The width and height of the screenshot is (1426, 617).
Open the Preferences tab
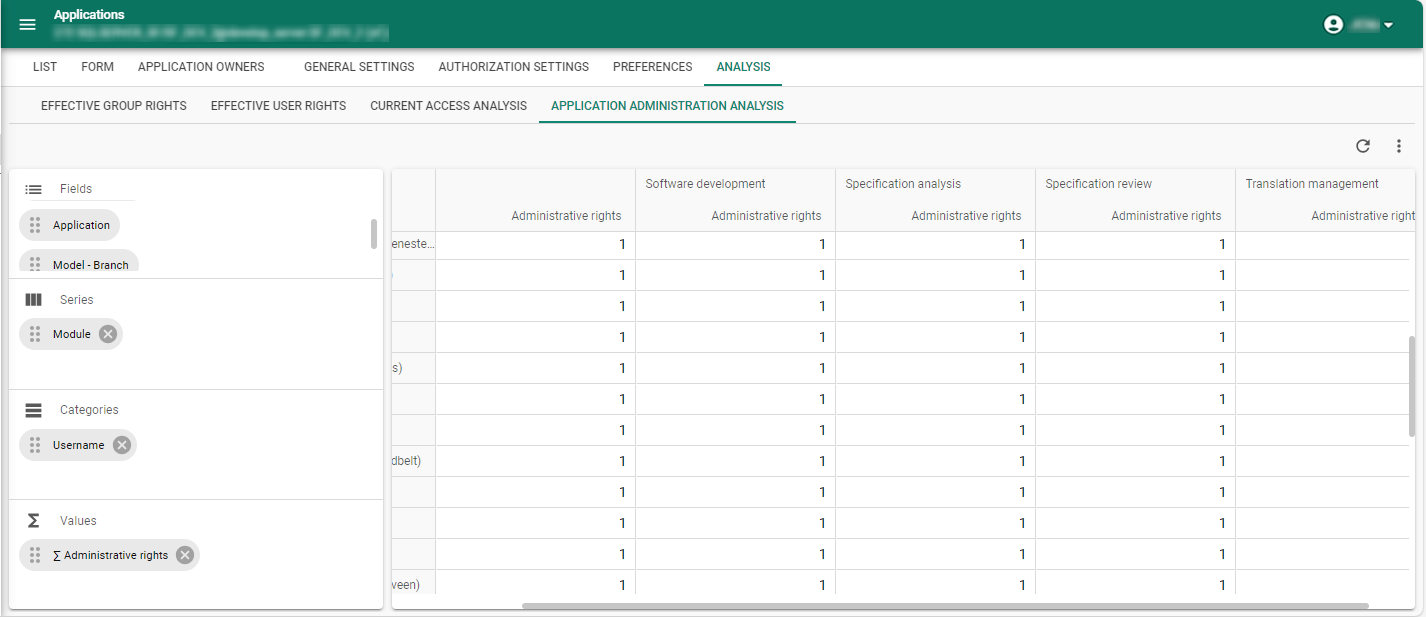point(652,67)
